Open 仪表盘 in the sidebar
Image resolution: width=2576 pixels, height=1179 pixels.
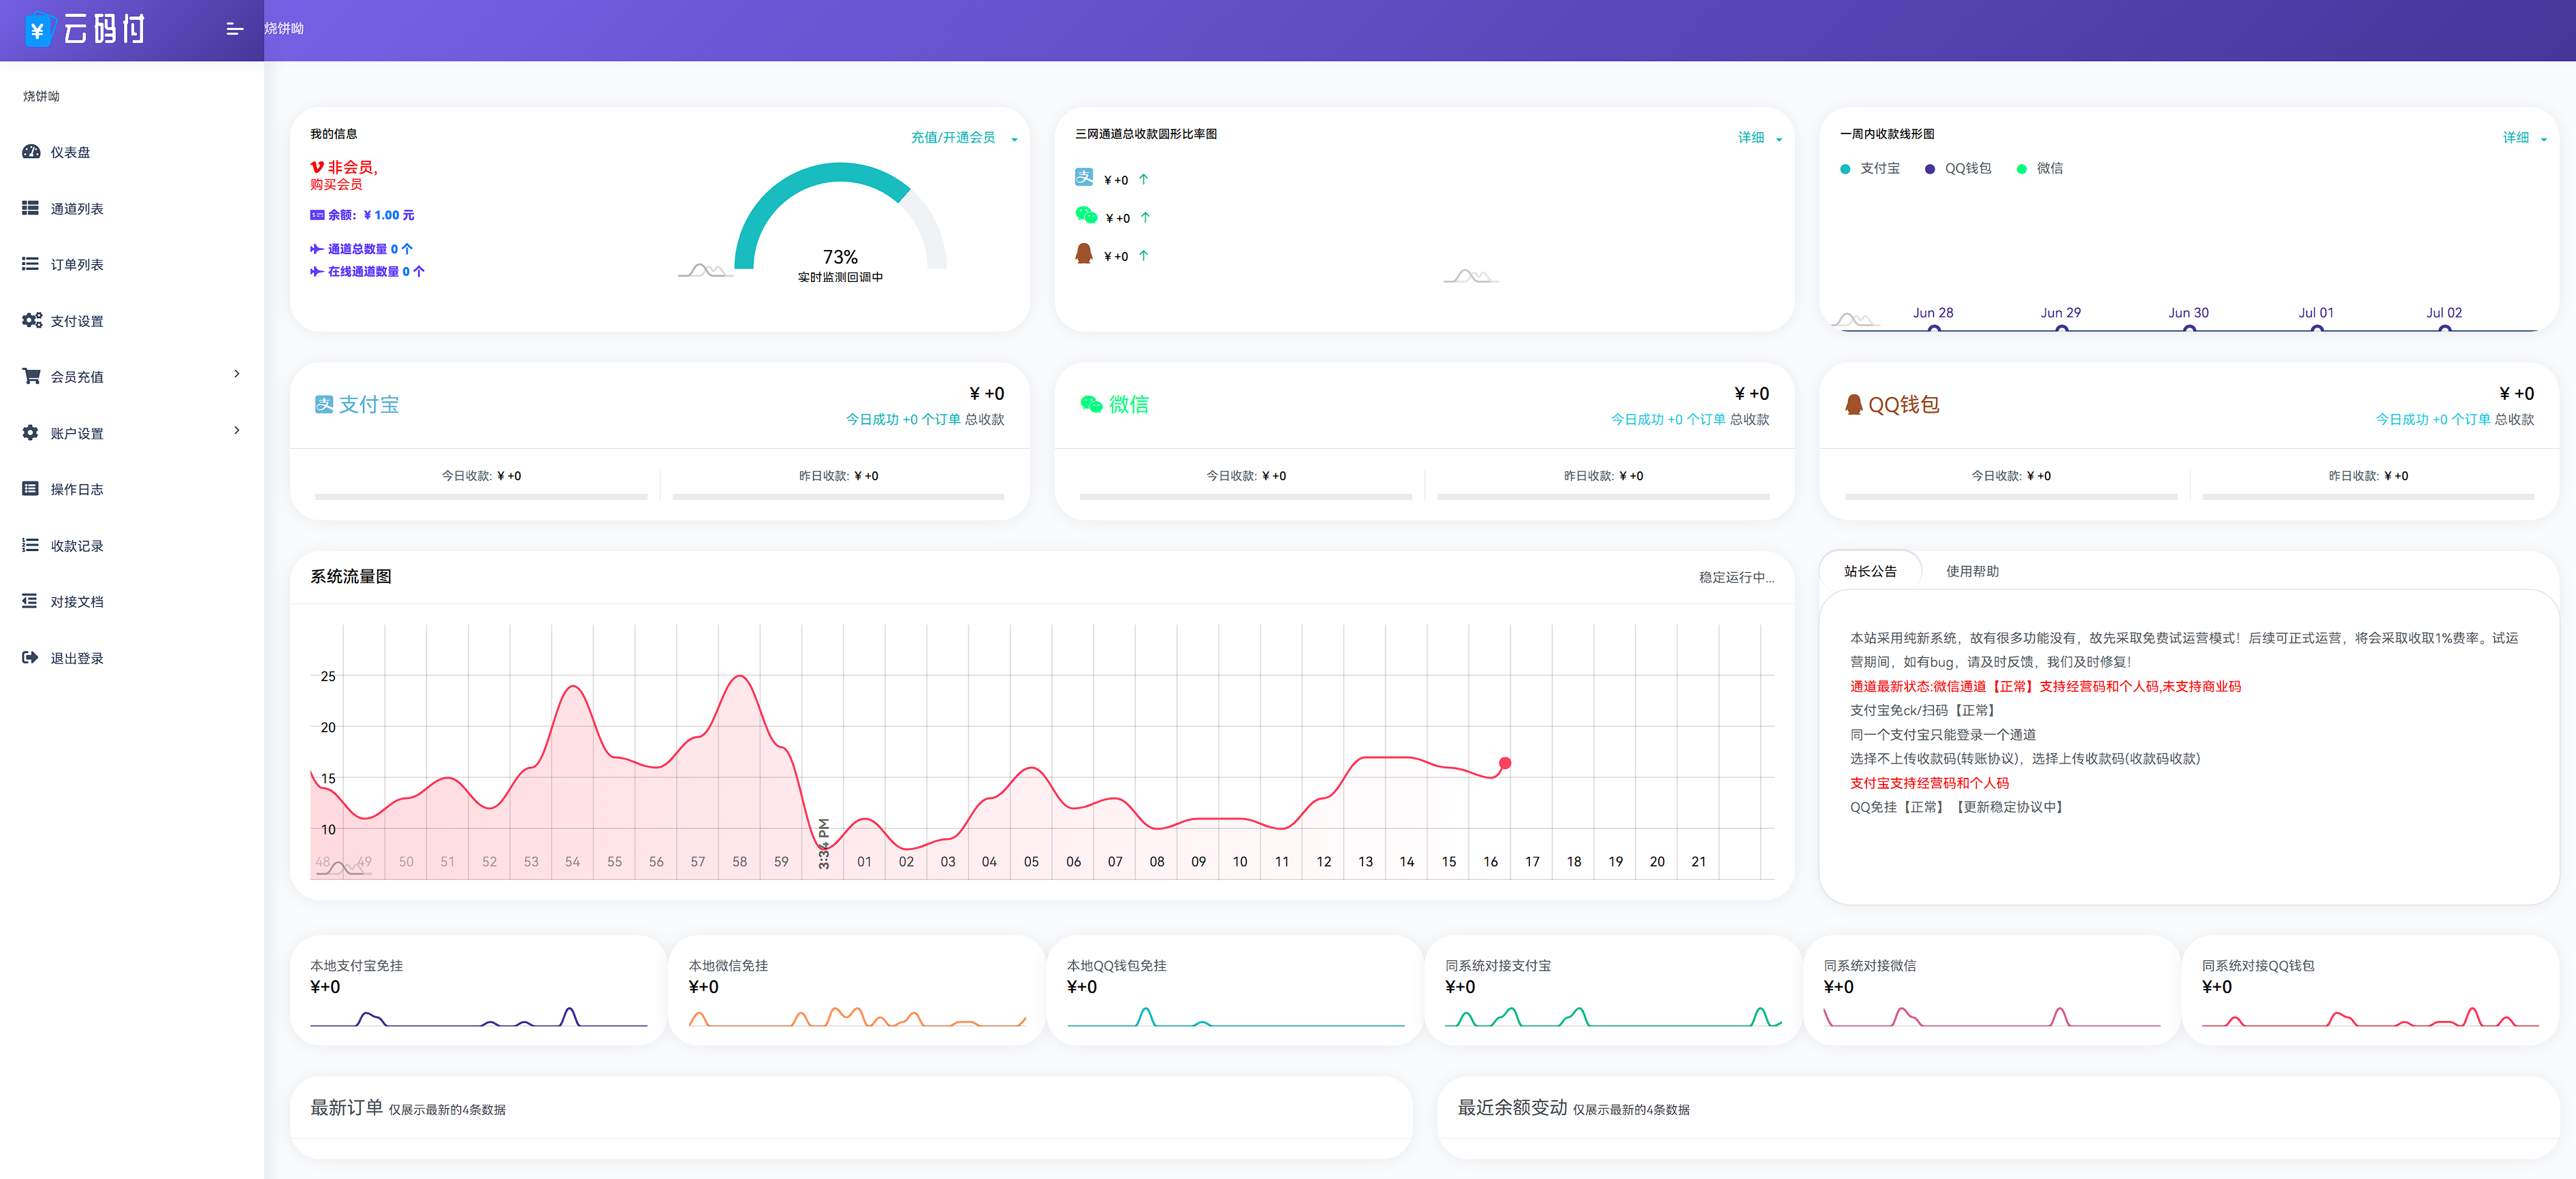tap(132, 152)
